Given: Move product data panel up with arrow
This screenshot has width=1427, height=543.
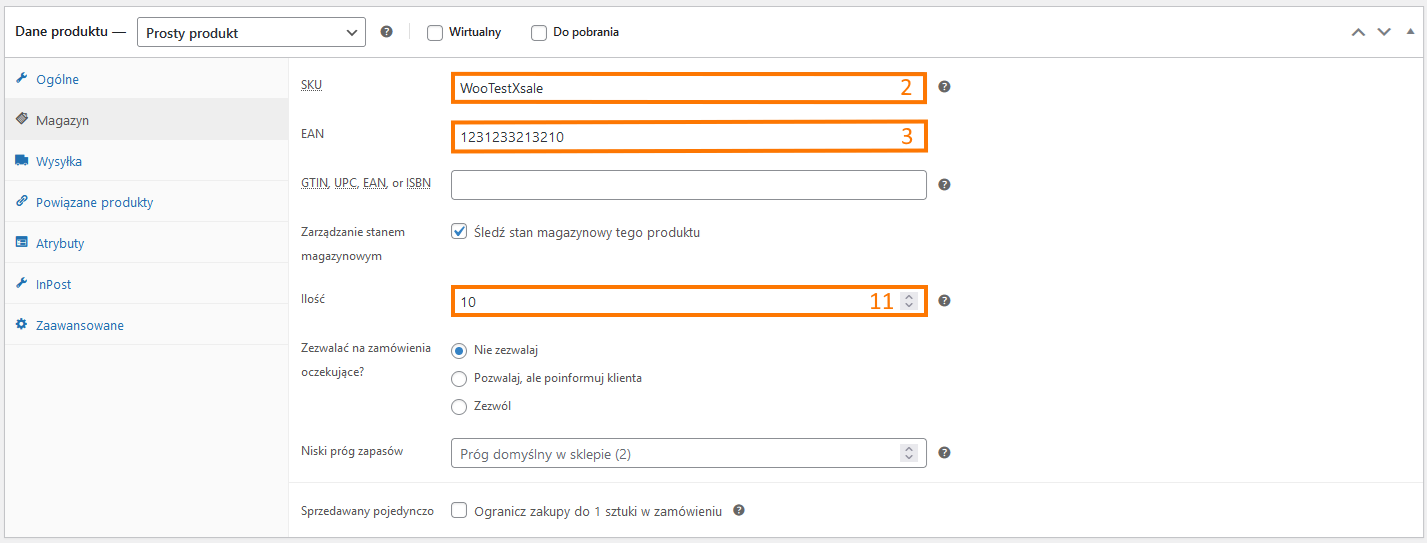Looking at the screenshot, I should (x=1358, y=32).
